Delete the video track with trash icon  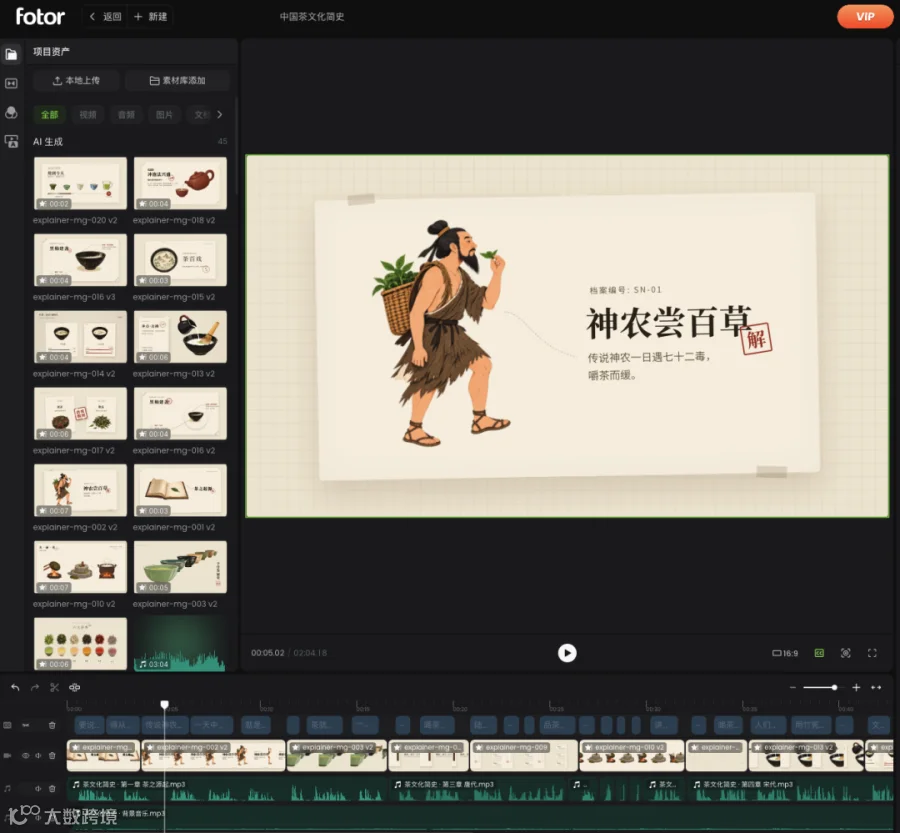point(52,755)
